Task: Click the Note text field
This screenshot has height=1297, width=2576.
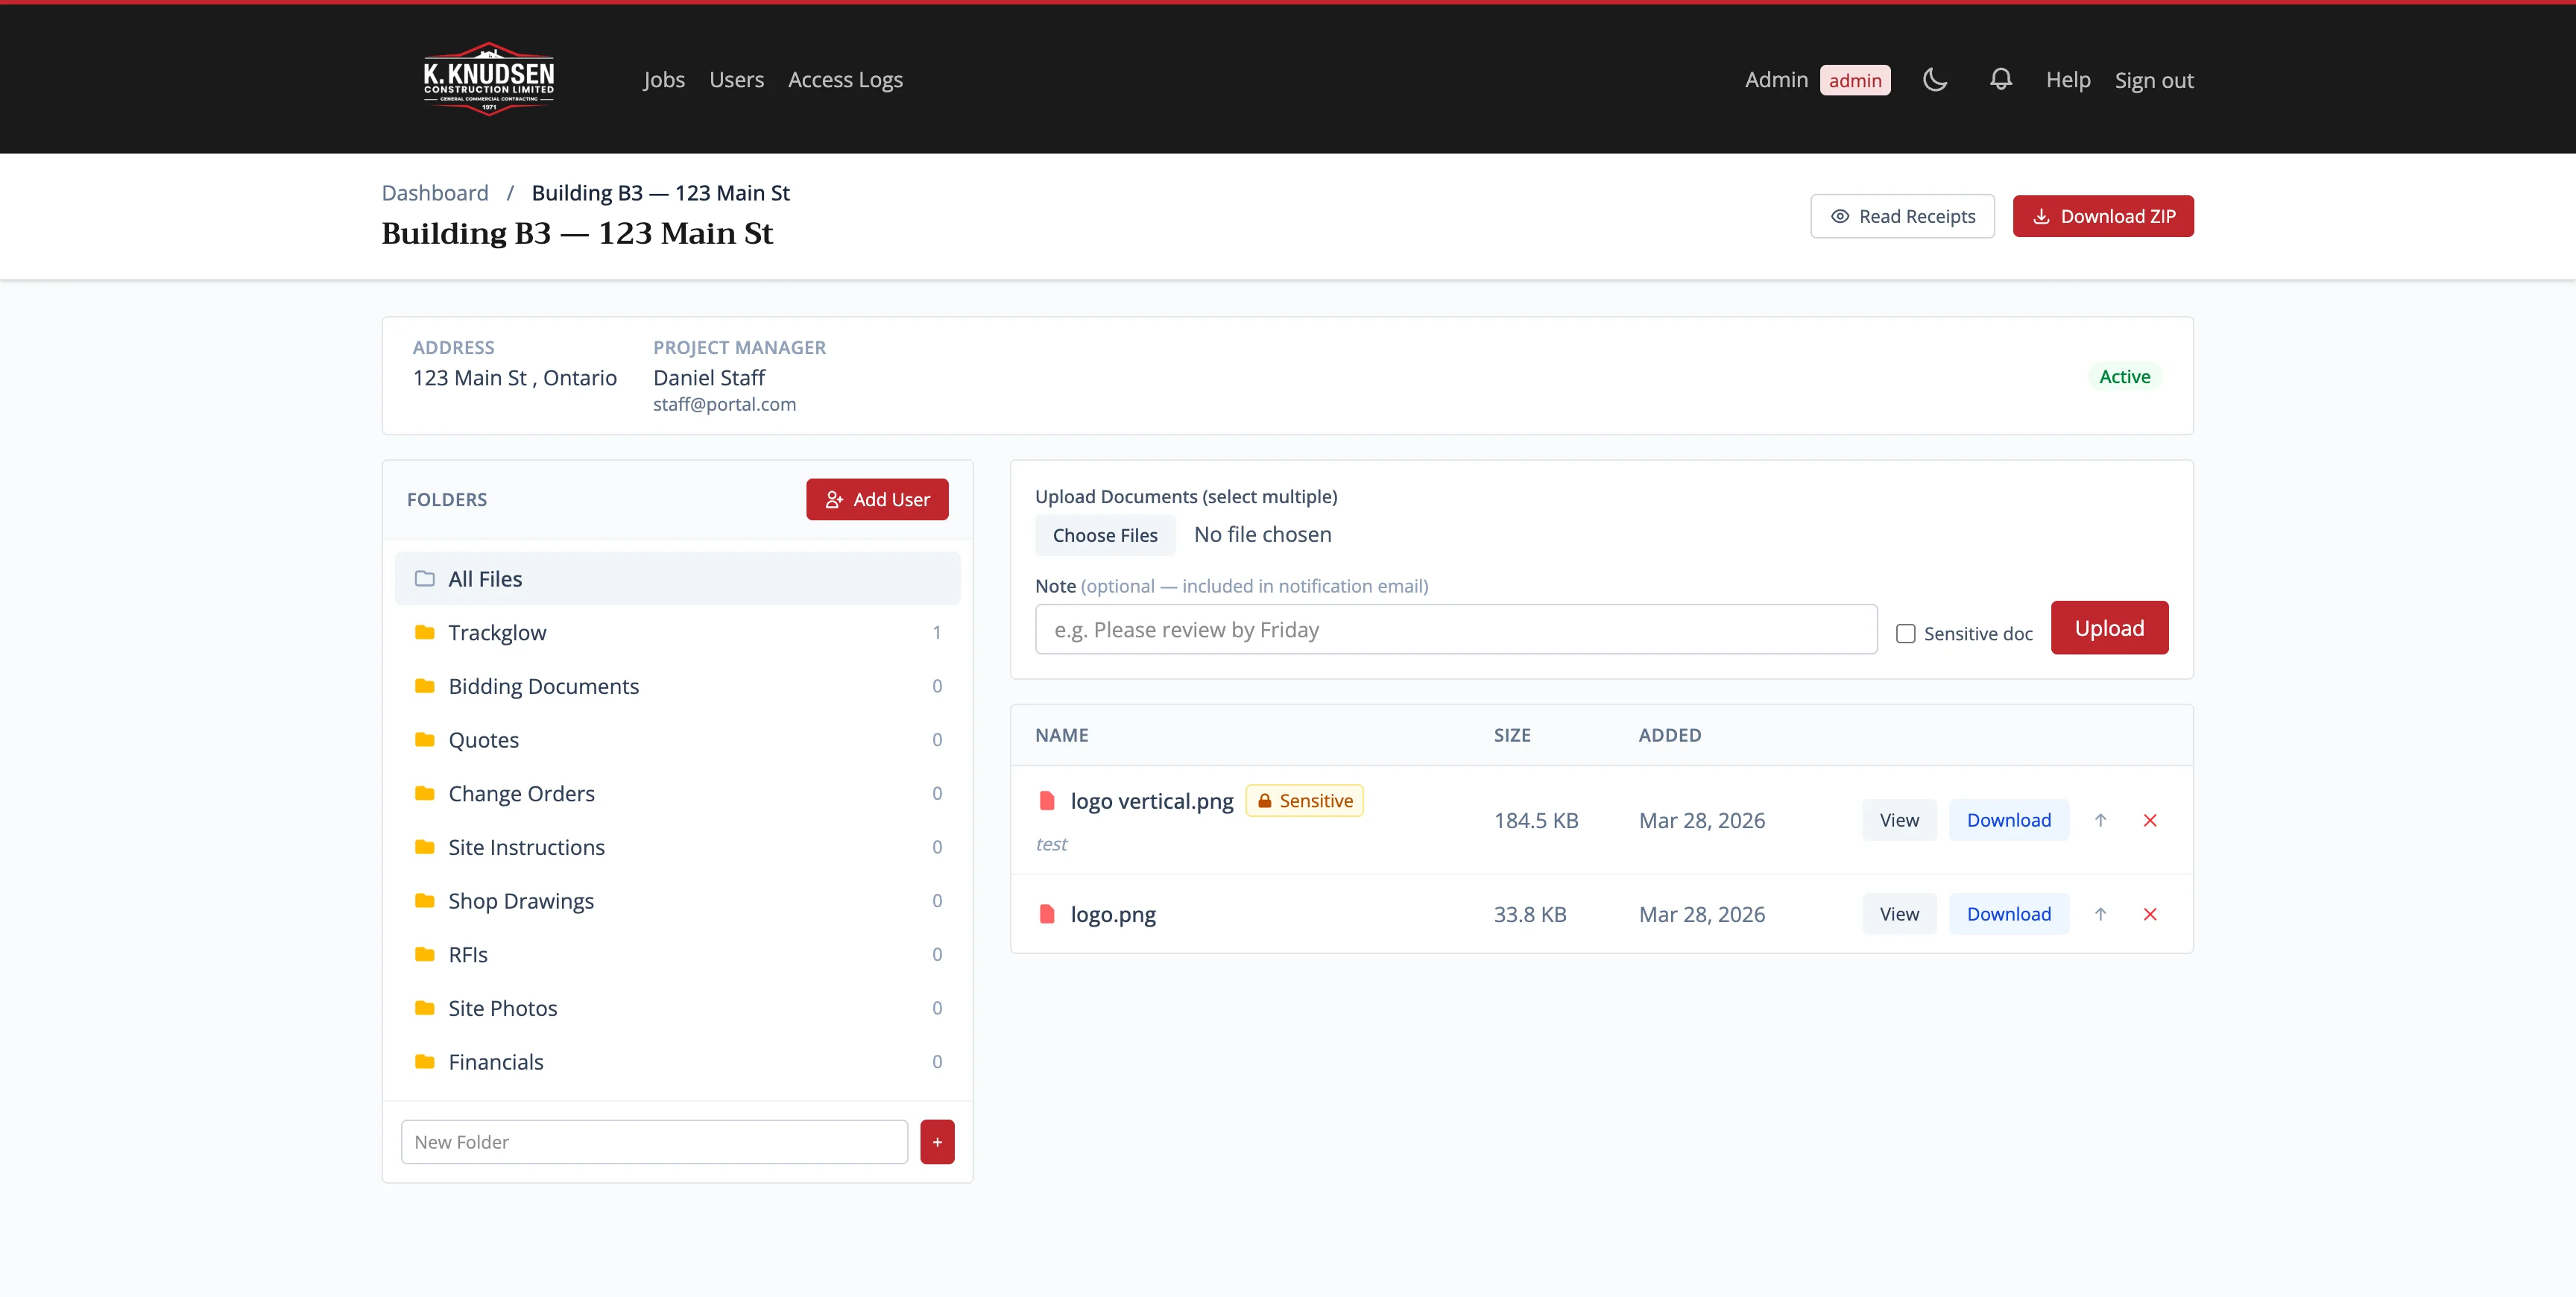Action: point(1455,629)
